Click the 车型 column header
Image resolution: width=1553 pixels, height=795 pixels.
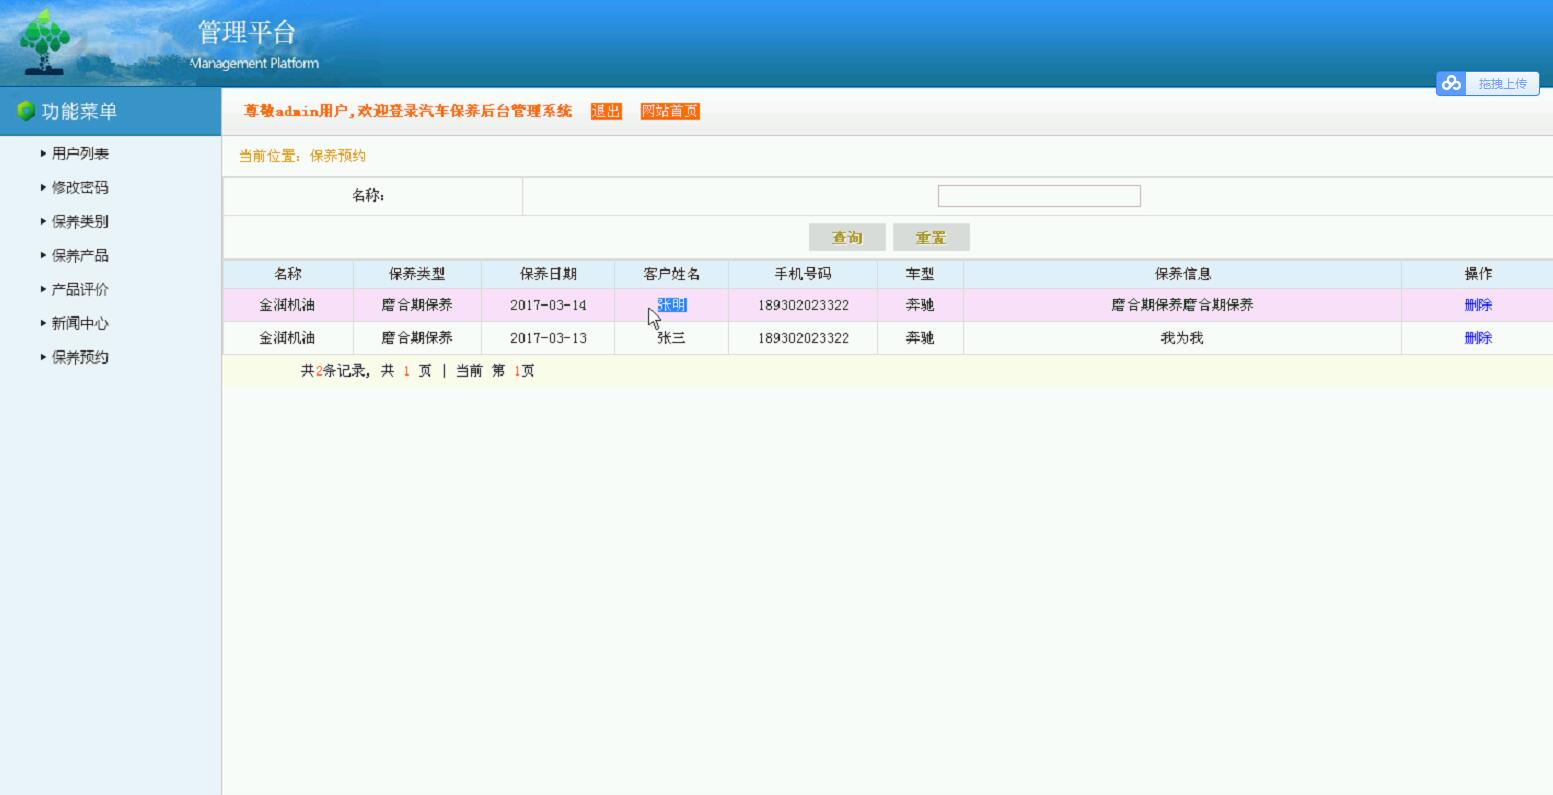click(920, 274)
